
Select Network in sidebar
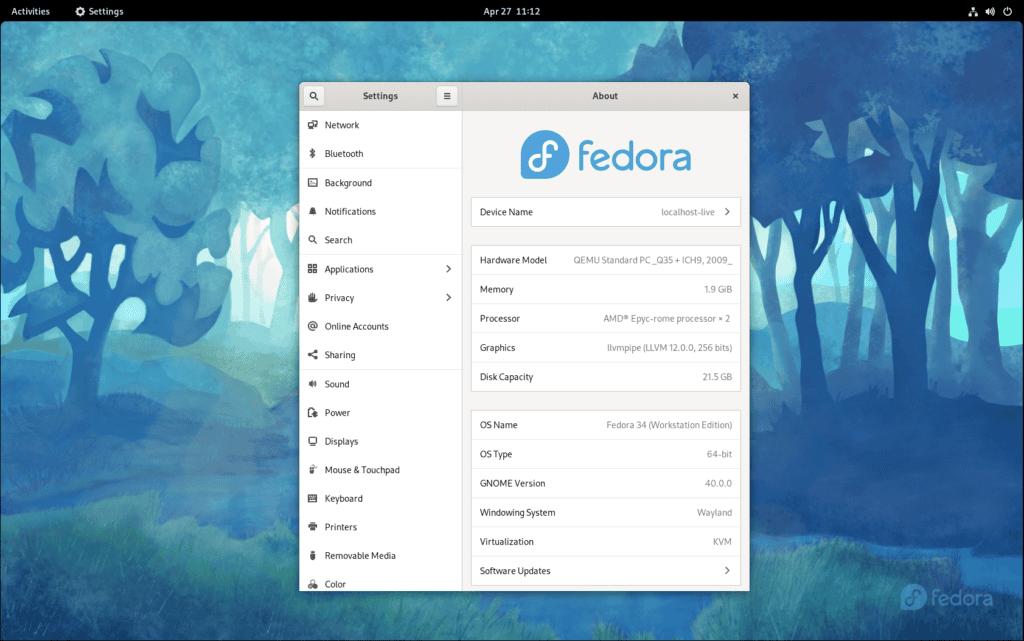pyautogui.click(x=381, y=125)
